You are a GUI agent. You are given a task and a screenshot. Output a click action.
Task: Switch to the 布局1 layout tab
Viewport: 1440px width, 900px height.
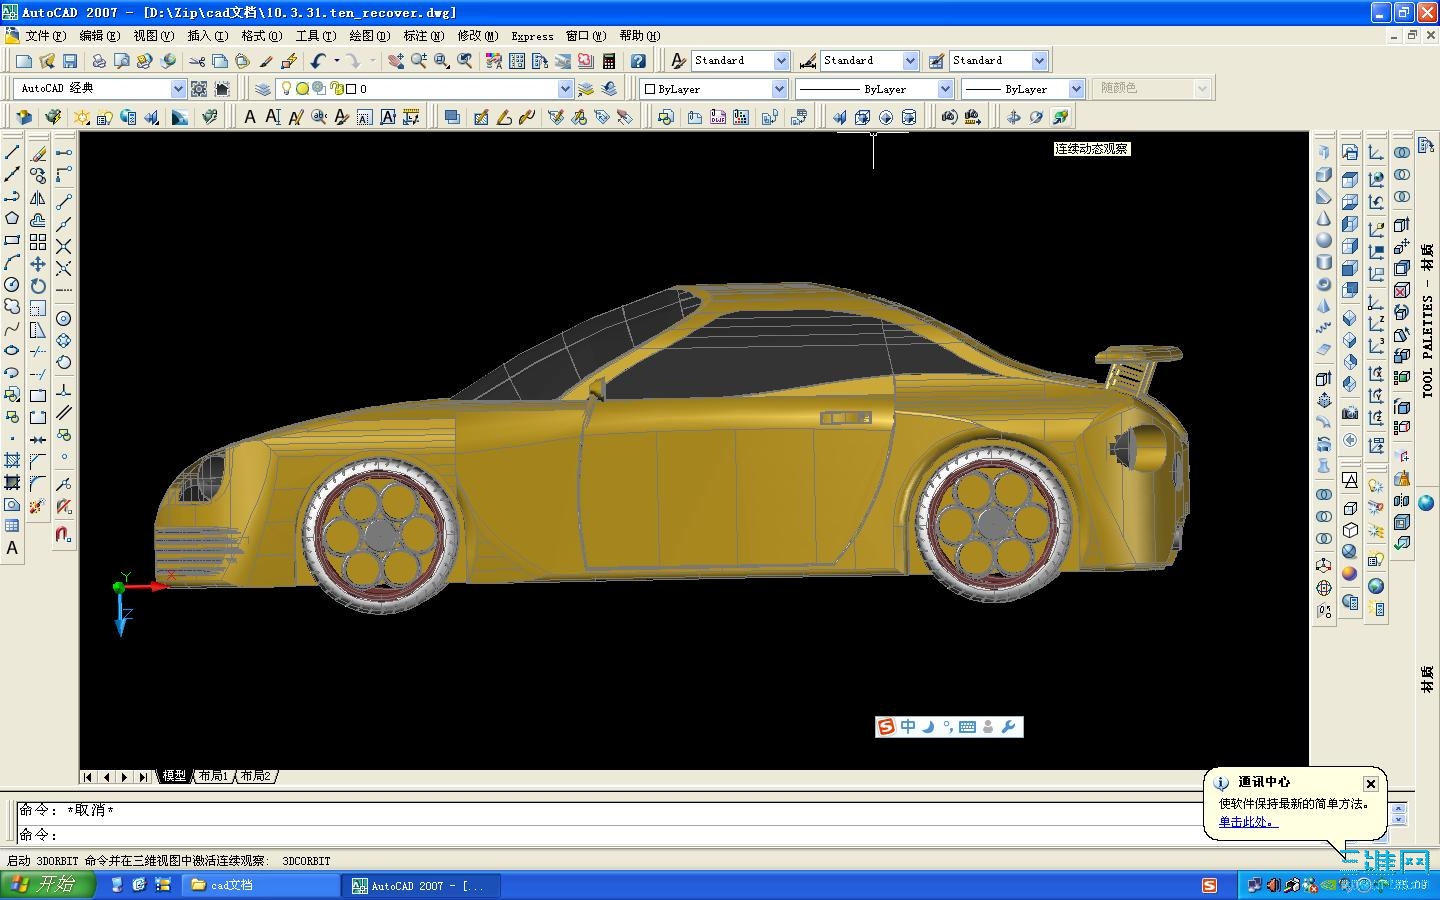click(x=213, y=776)
